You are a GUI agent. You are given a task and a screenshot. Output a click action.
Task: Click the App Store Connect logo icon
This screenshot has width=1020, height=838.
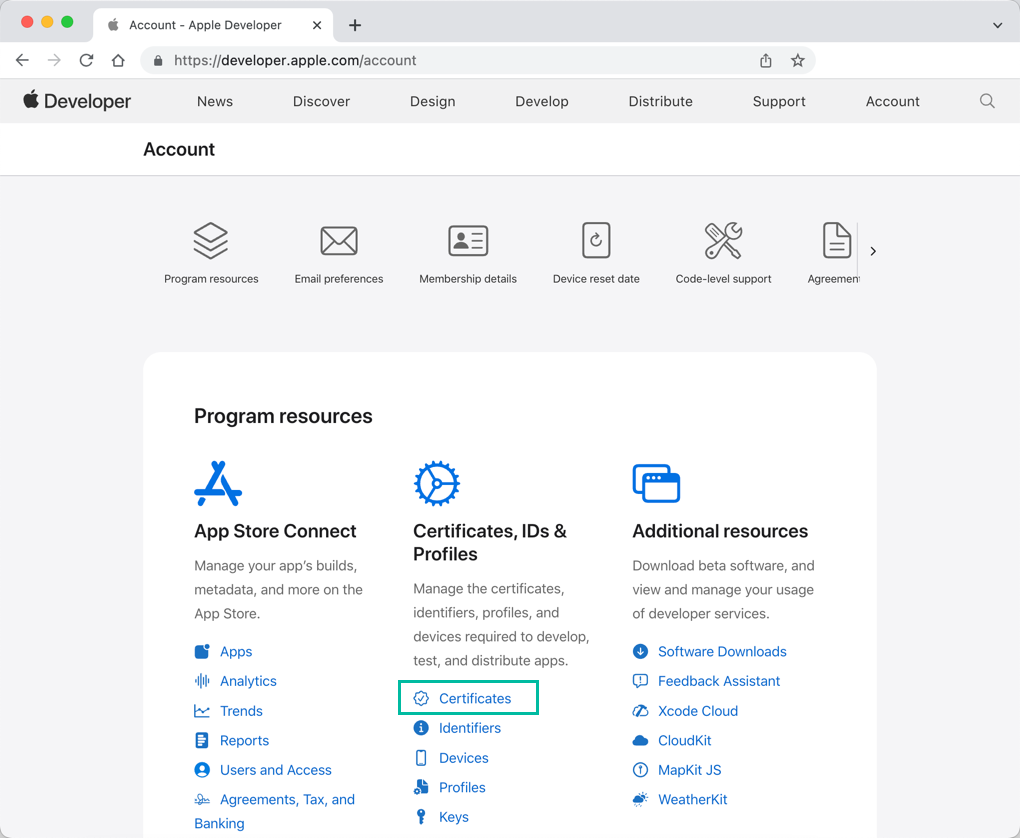(218, 484)
